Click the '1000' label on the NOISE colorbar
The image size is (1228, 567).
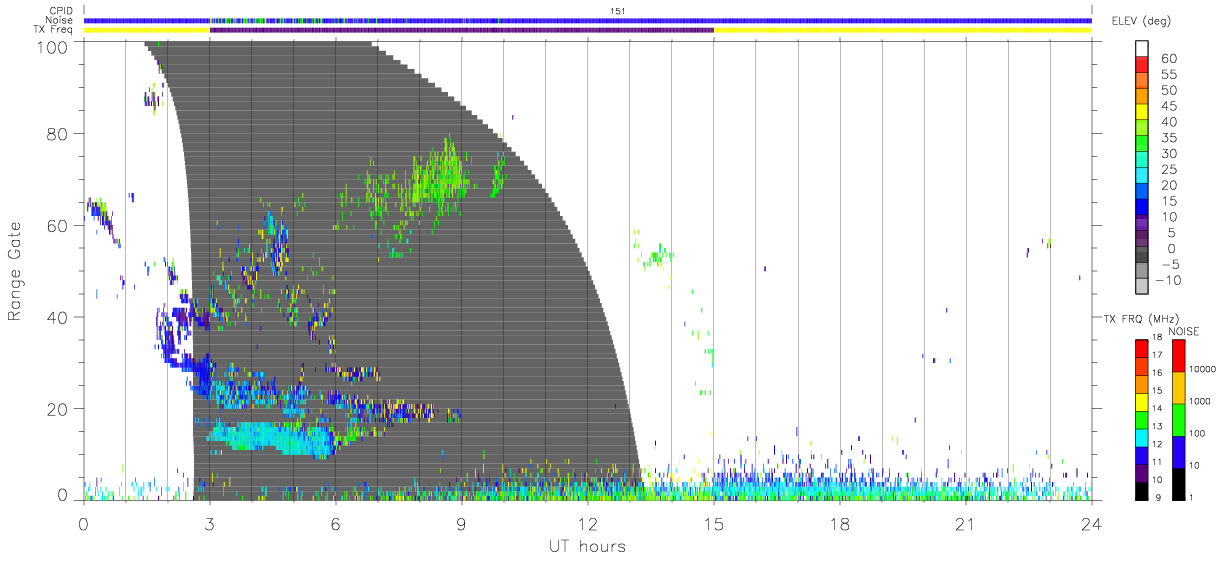pyautogui.click(x=1198, y=401)
